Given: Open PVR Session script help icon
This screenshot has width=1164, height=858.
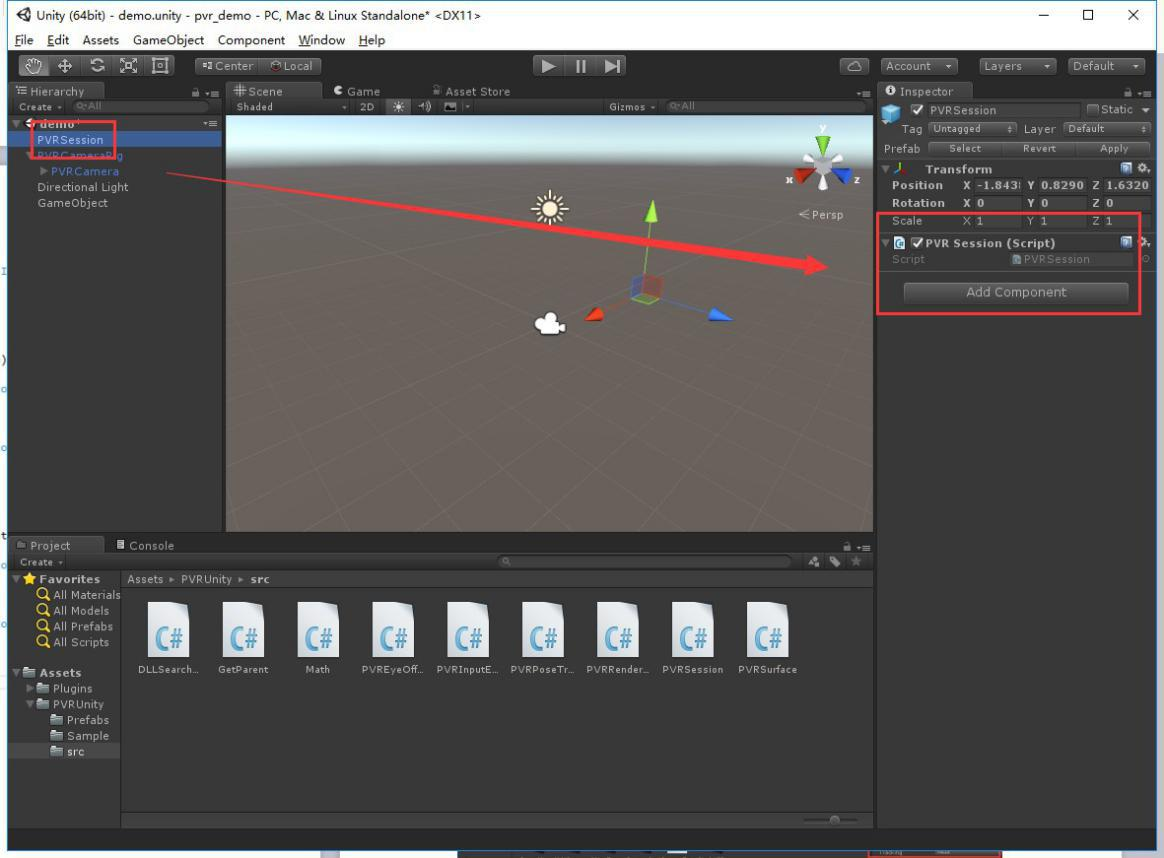Looking at the screenshot, I should pyautogui.click(x=1126, y=242).
